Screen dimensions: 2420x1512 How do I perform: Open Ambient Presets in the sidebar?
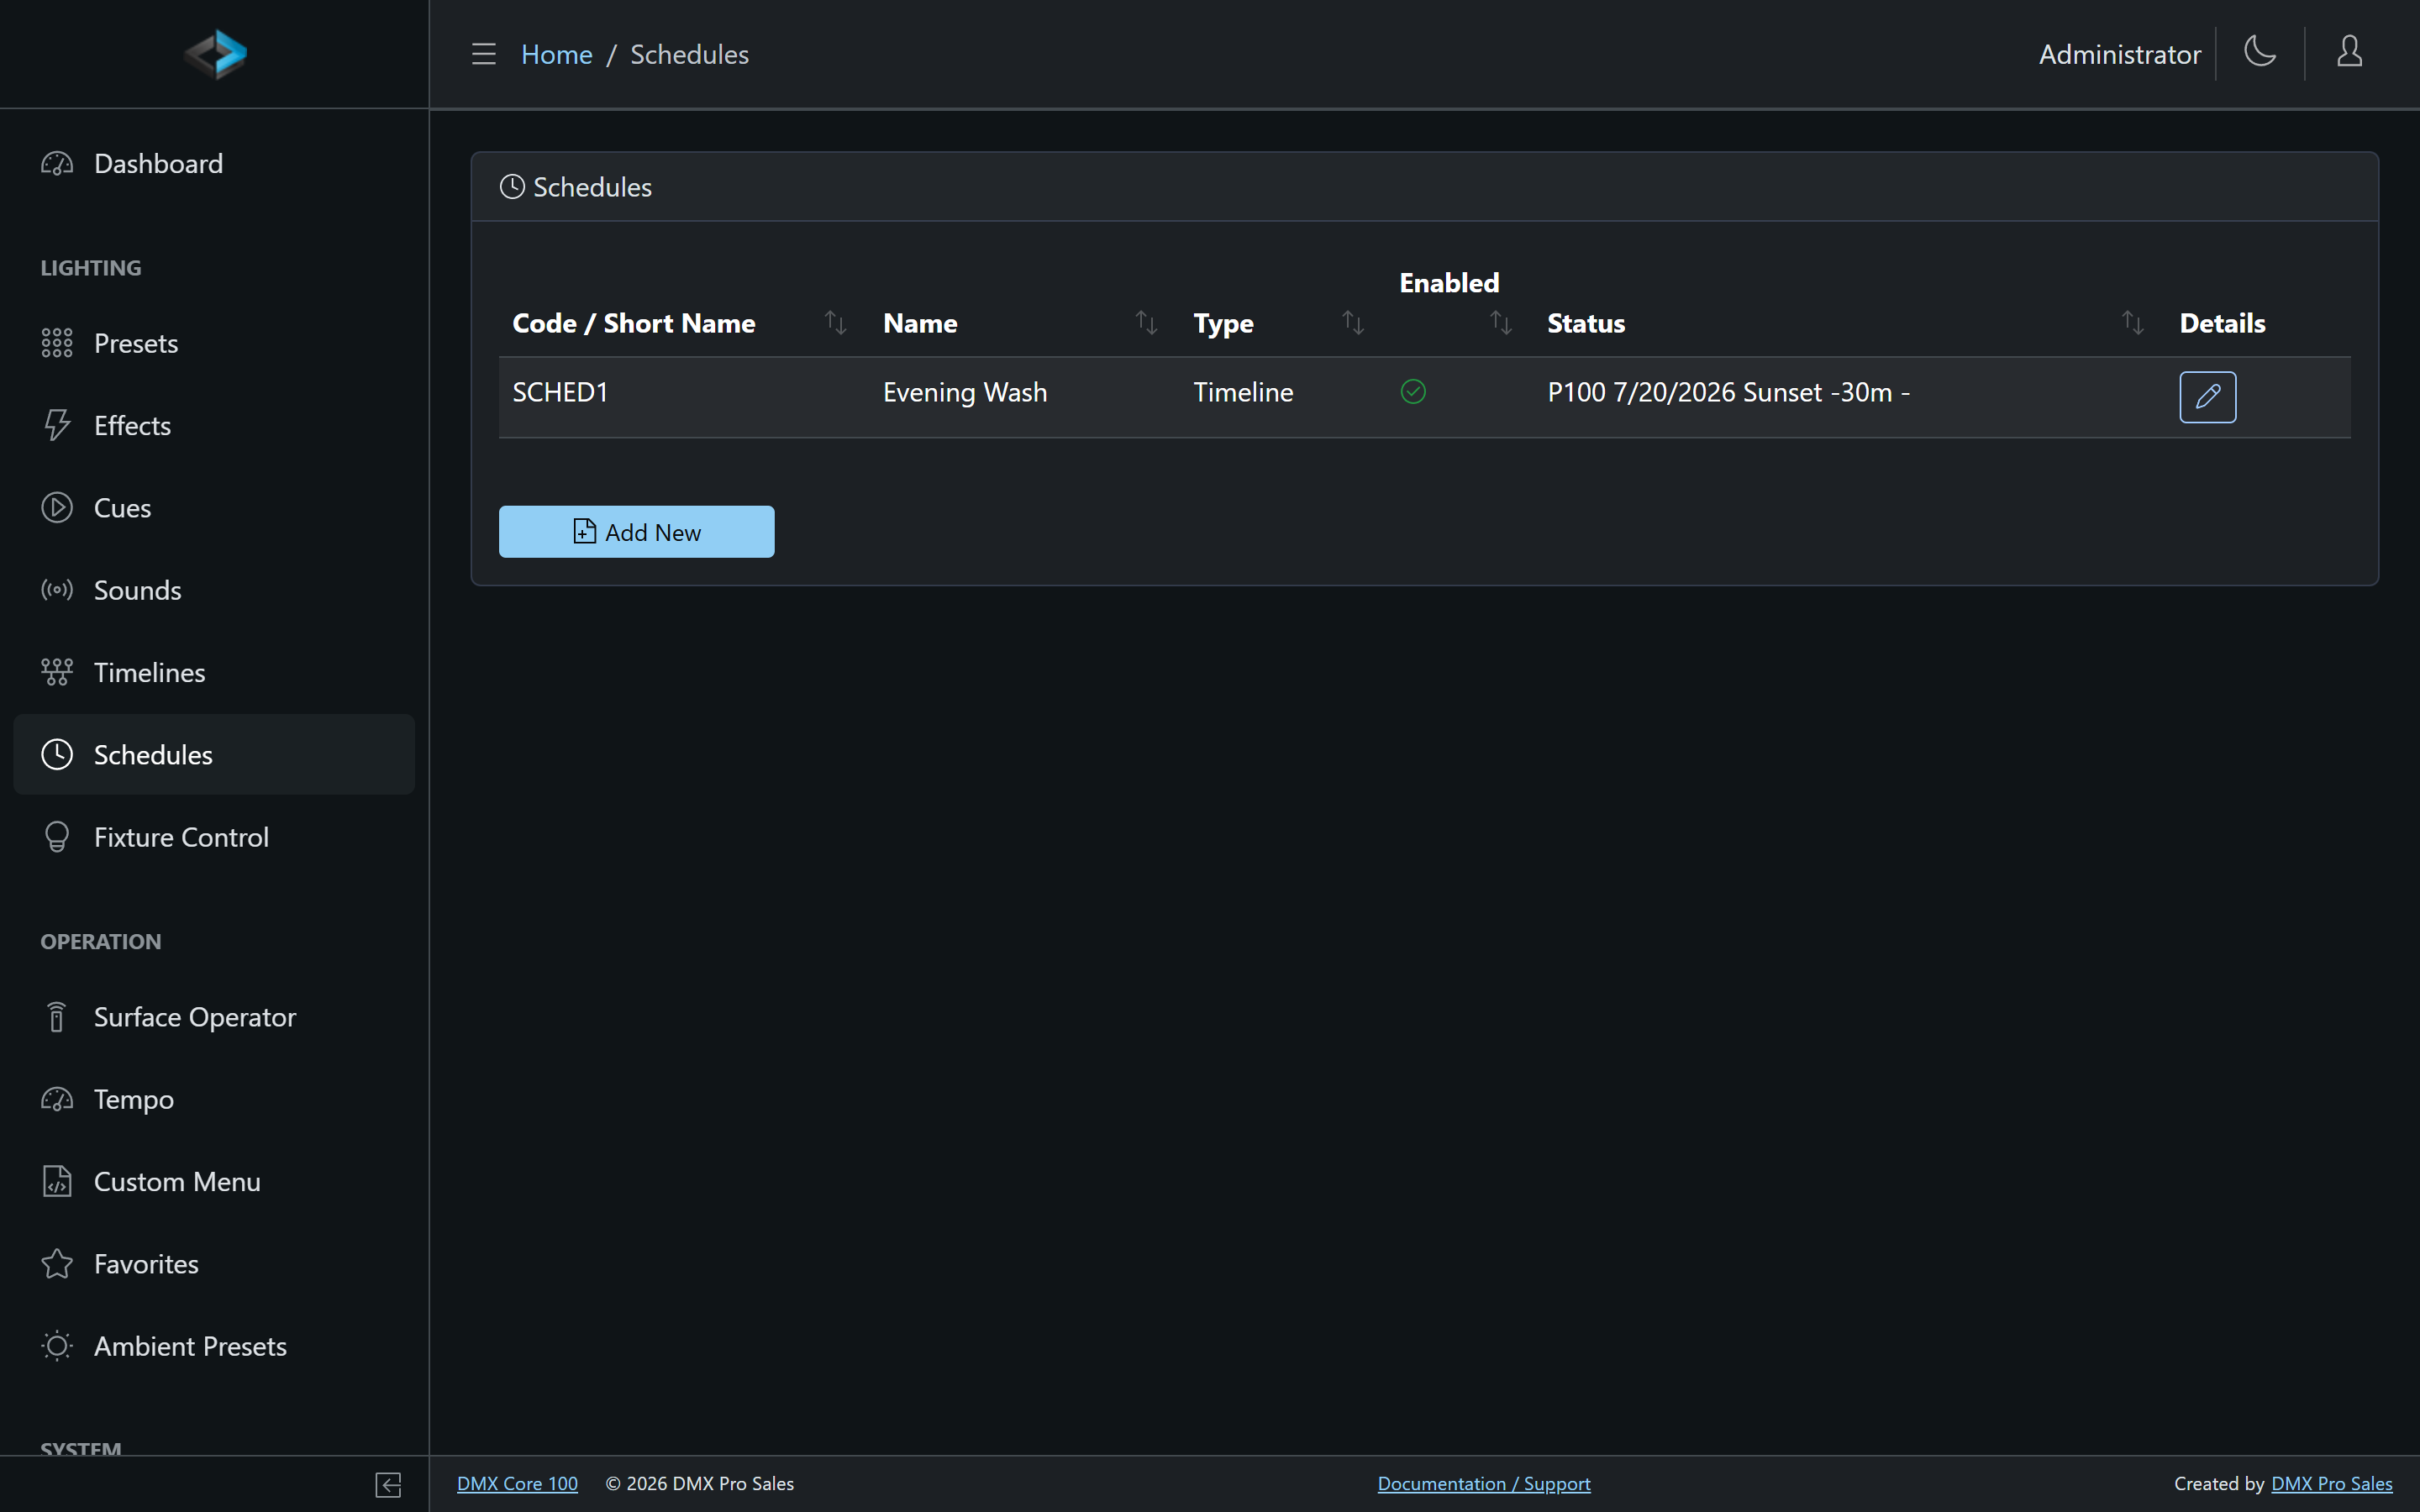coord(214,1346)
